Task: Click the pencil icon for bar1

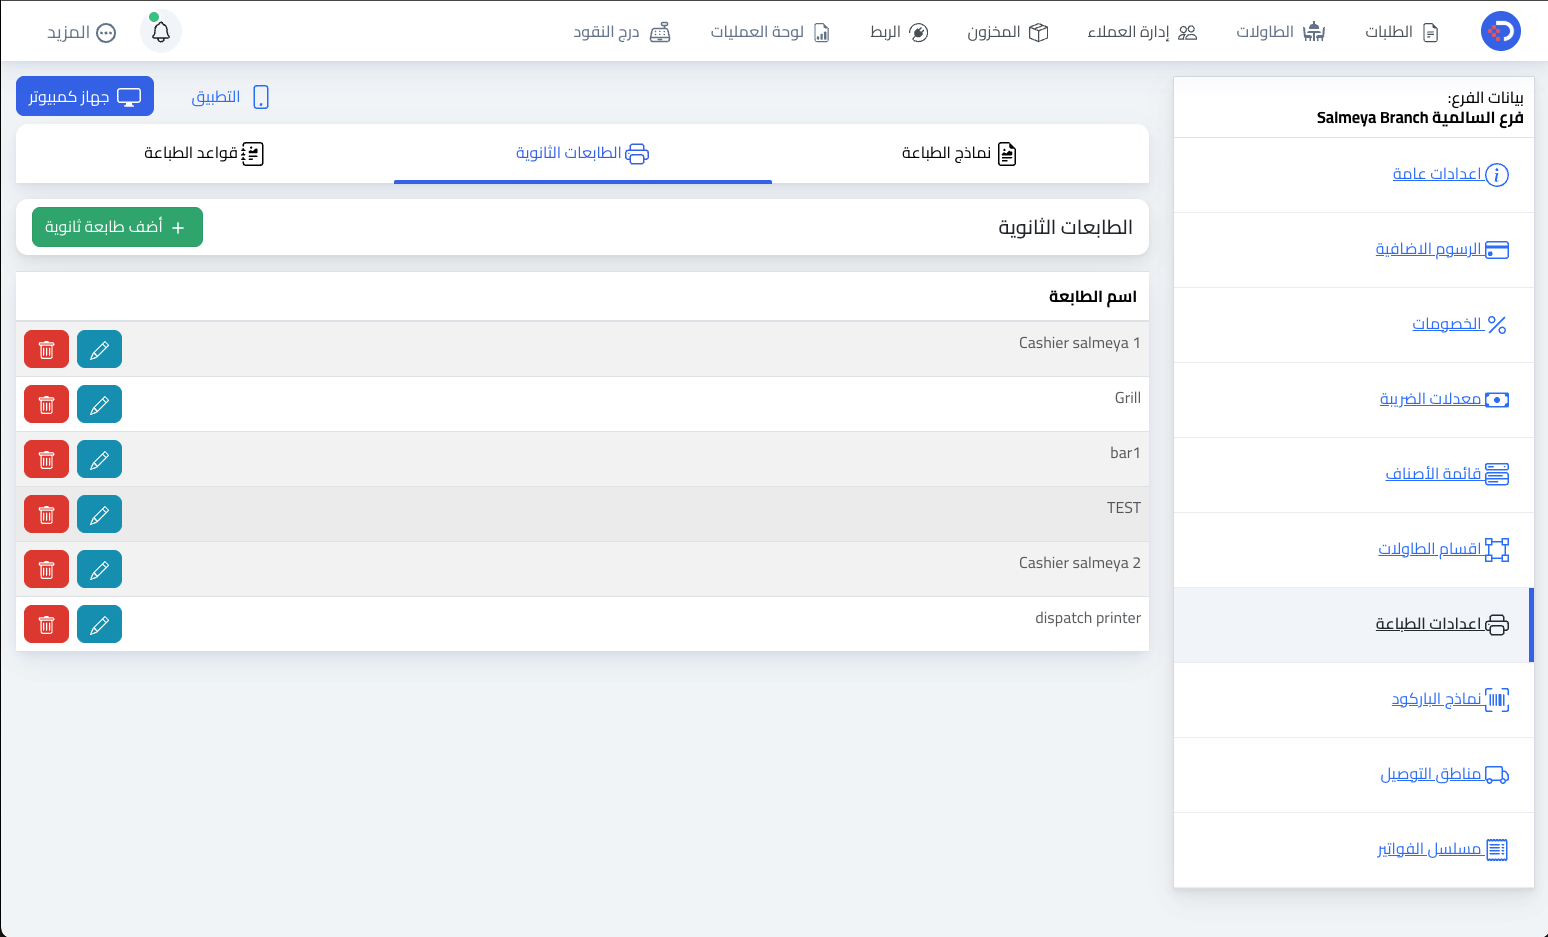Action: (x=99, y=459)
